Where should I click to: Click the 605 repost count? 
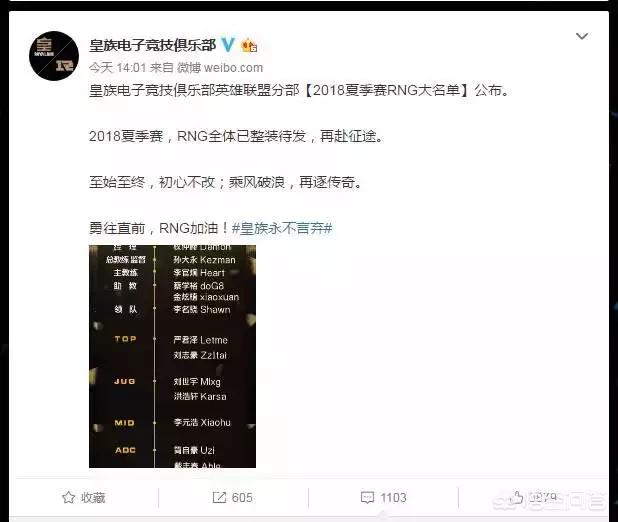(242, 498)
